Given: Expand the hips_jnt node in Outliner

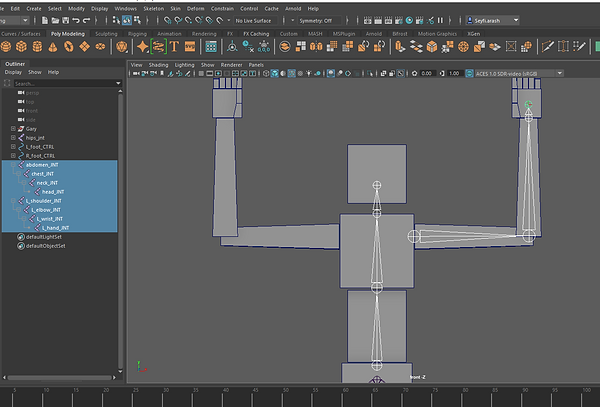Looking at the screenshot, I should tap(13, 137).
